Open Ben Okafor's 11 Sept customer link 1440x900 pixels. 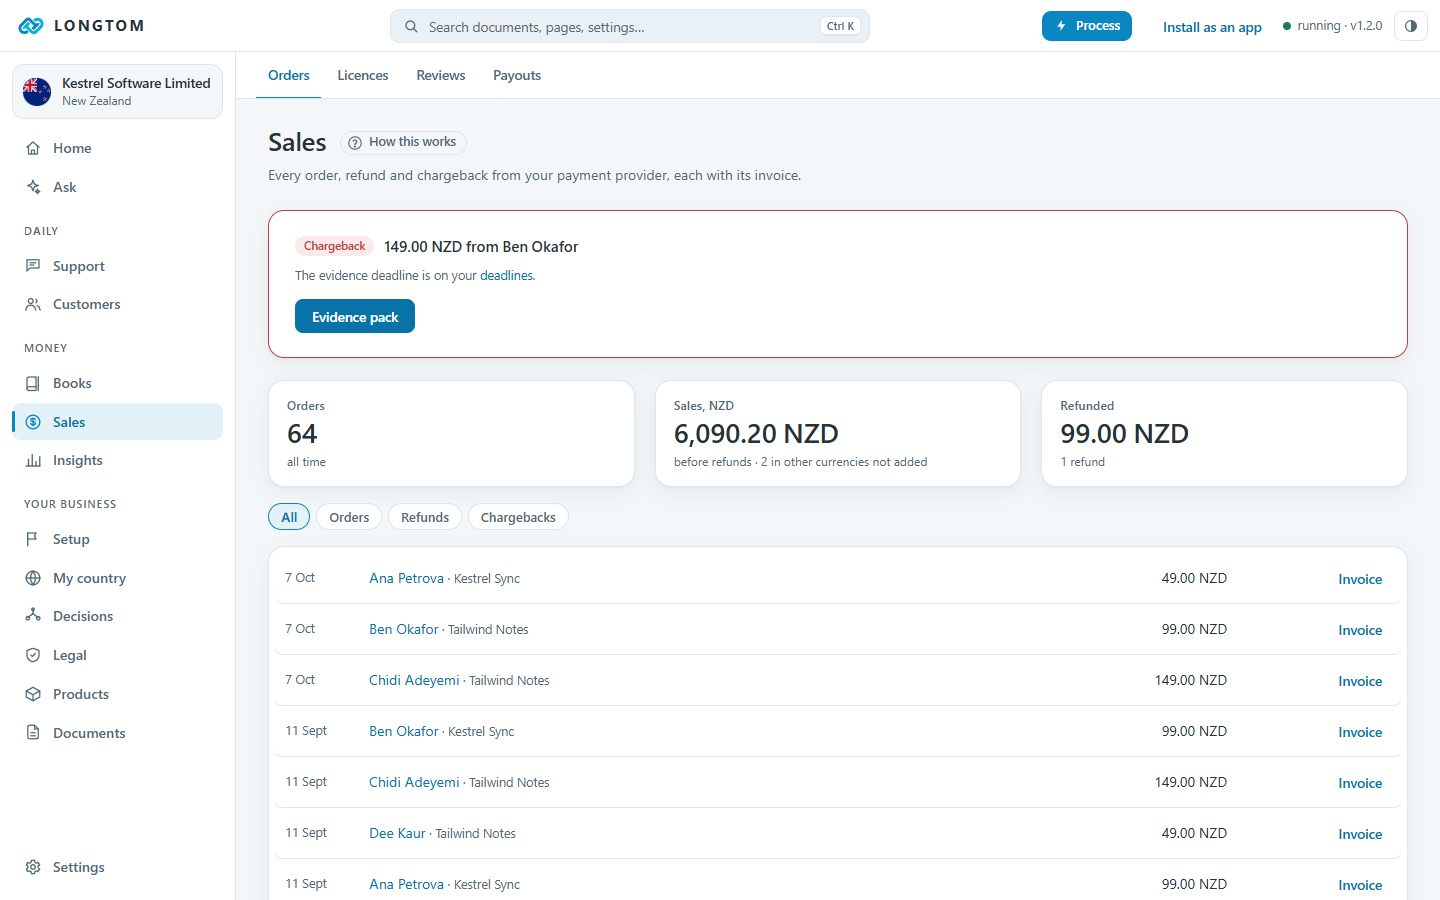(404, 731)
